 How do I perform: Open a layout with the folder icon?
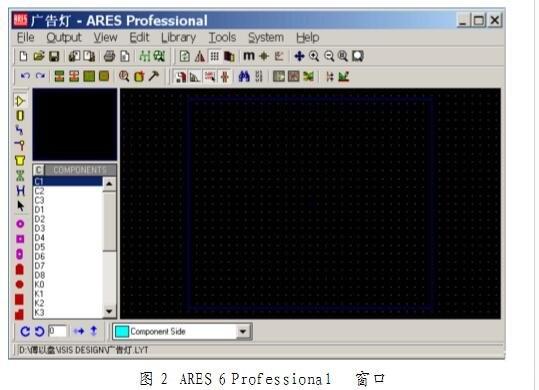click(39, 56)
